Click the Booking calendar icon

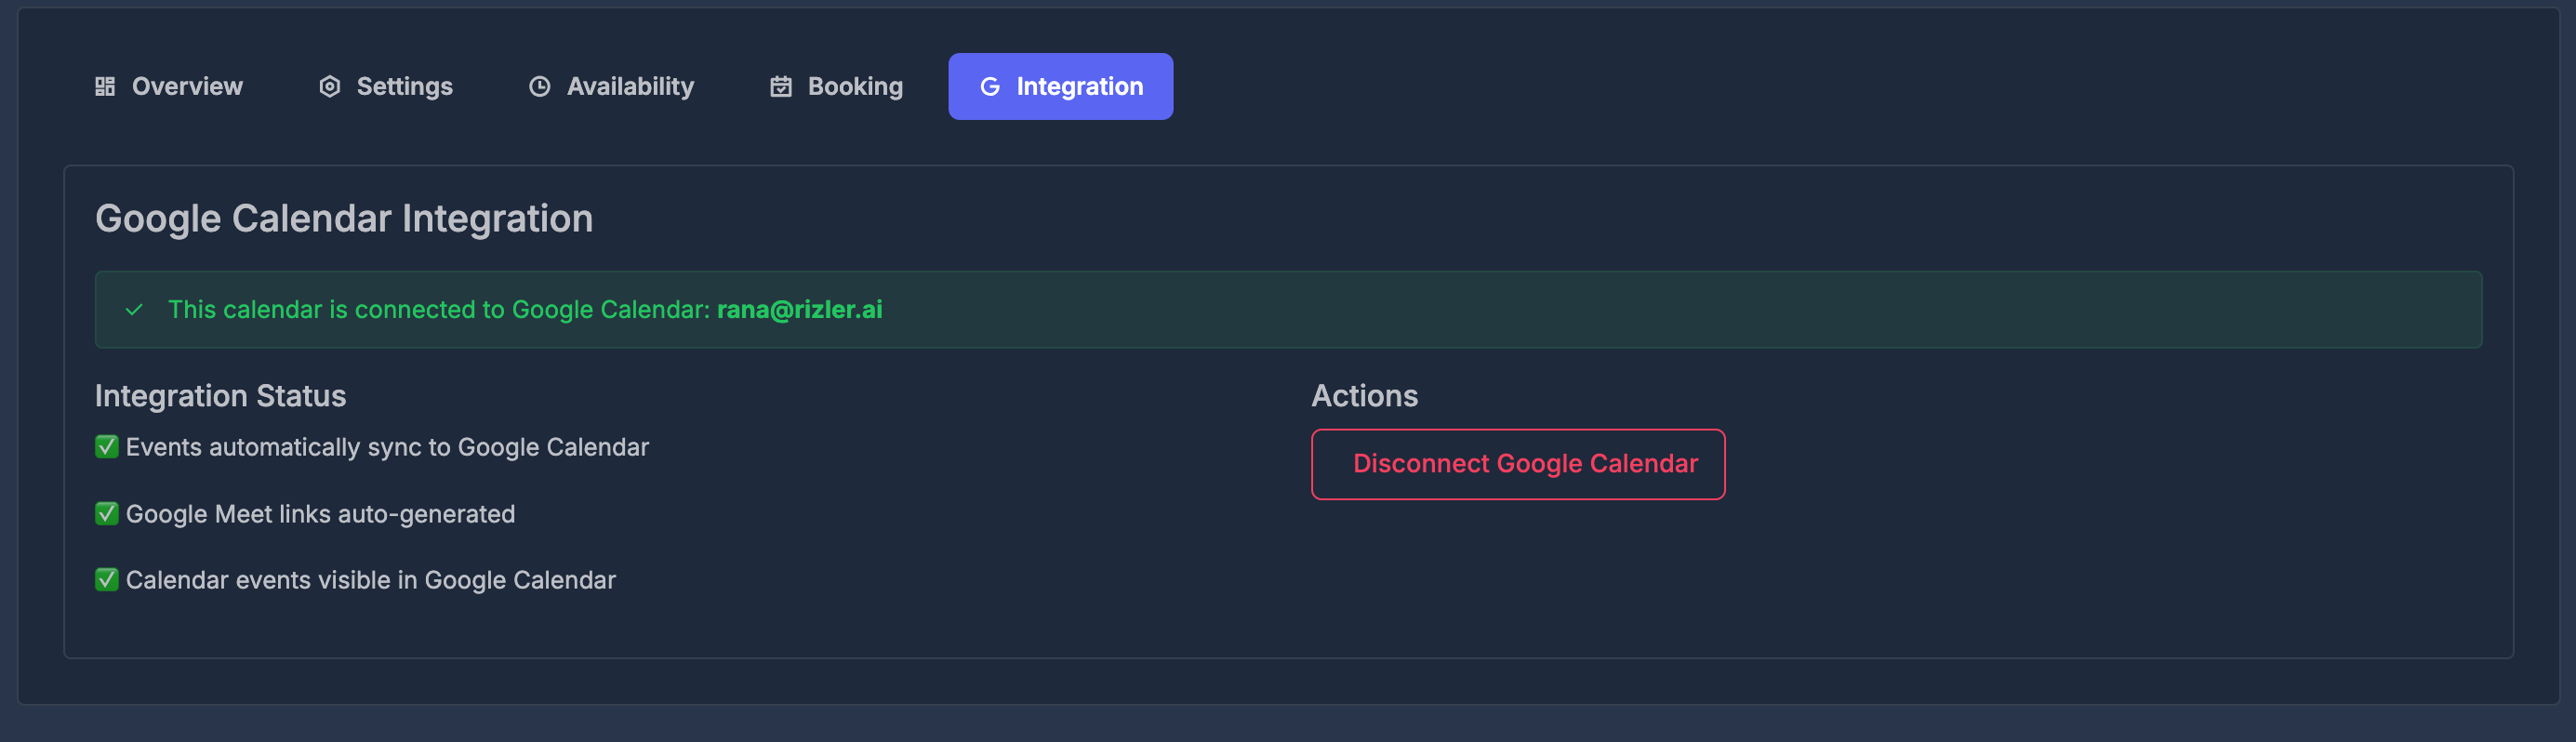coord(781,87)
